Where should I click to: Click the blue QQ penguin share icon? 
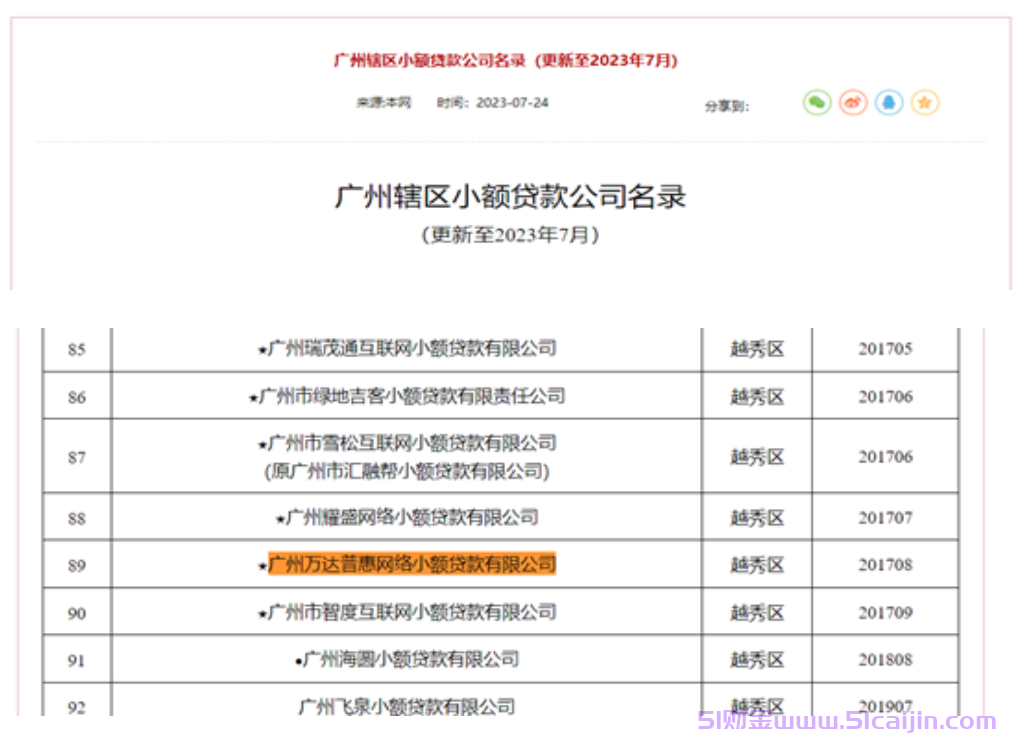point(888,102)
